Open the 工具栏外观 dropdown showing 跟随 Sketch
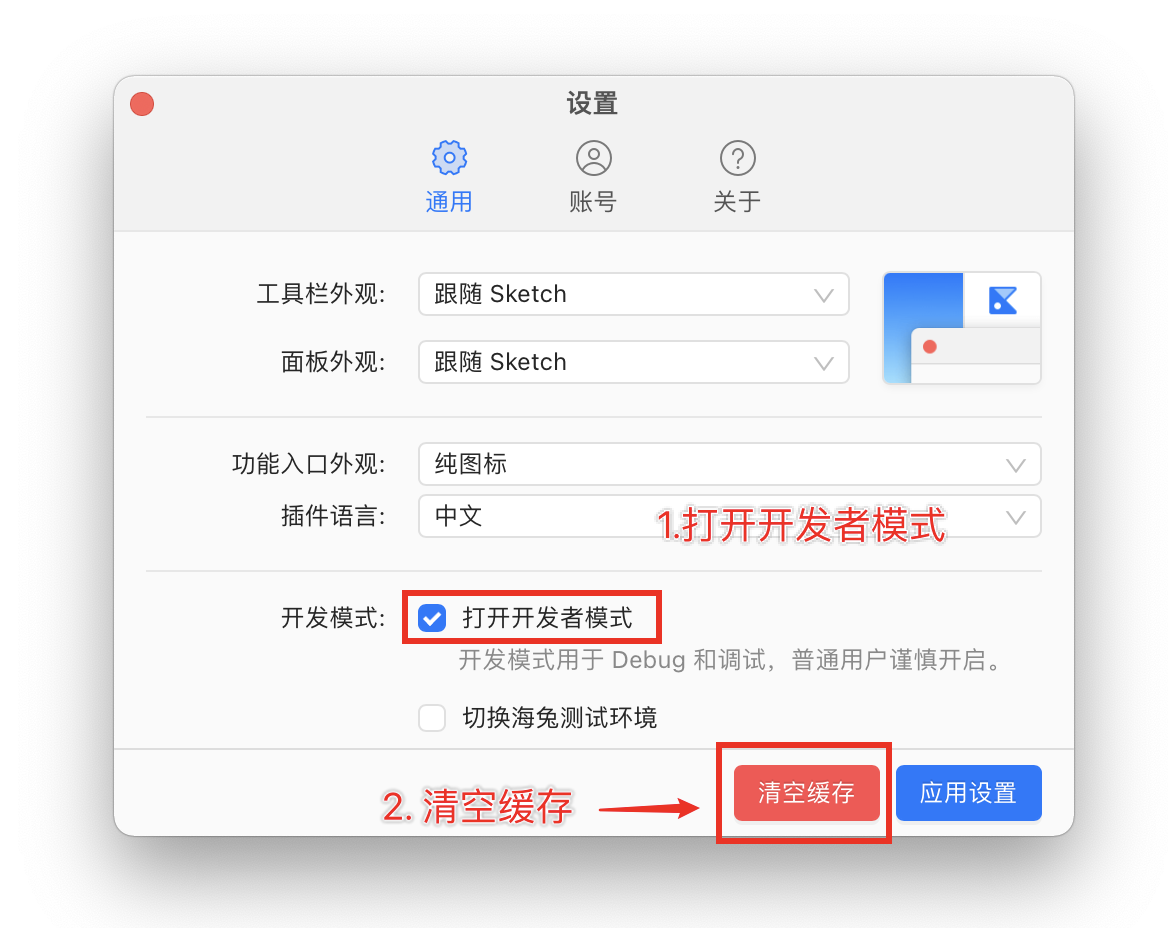Screen dimensions: 1168x928 (634, 294)
